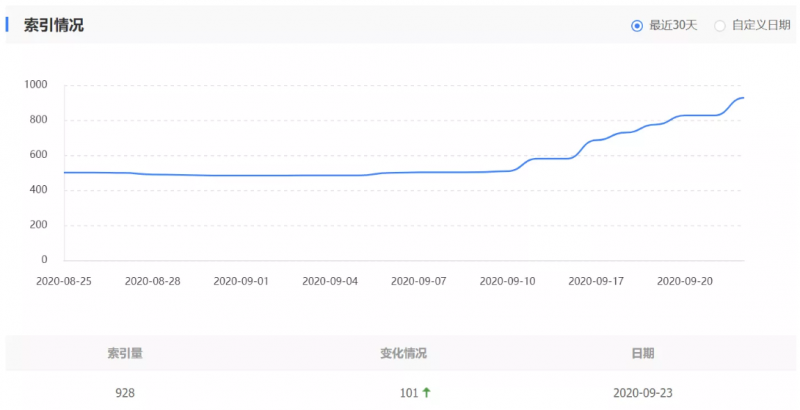Click y-axis label 600
800x410 pixels.
click(x=38, y=155)
